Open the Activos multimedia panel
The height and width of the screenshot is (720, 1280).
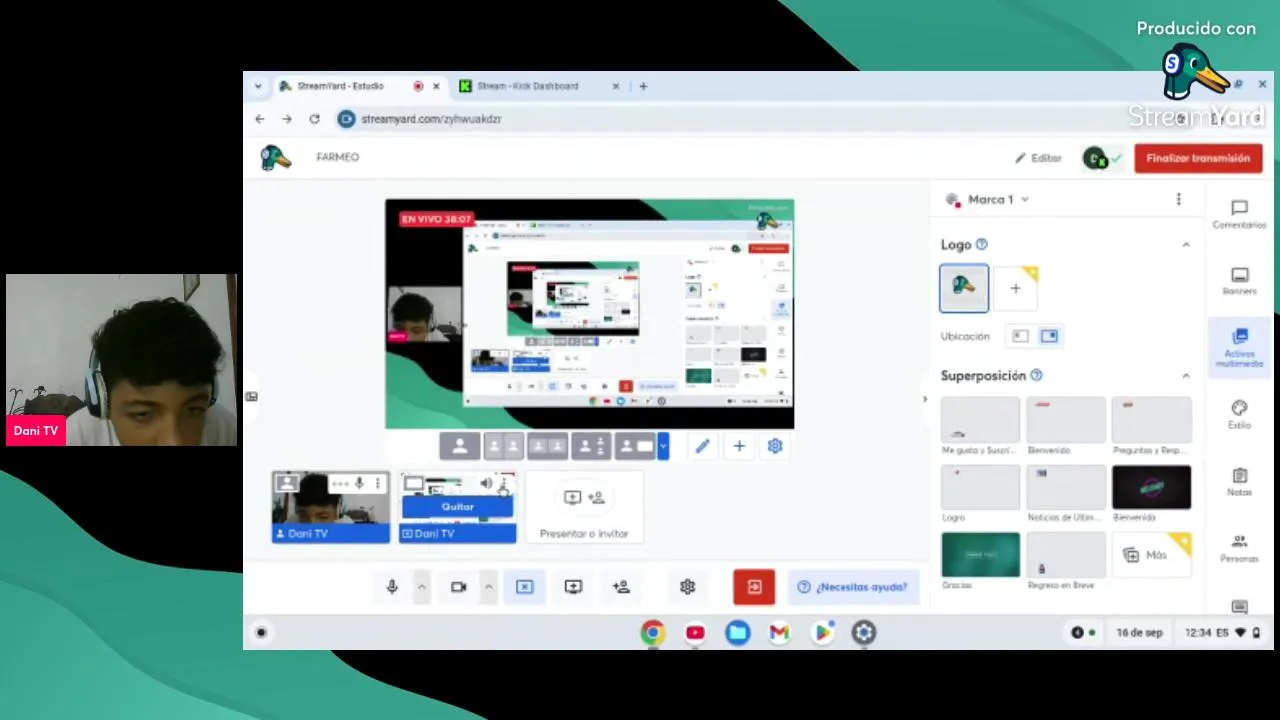coord(1239,347)
